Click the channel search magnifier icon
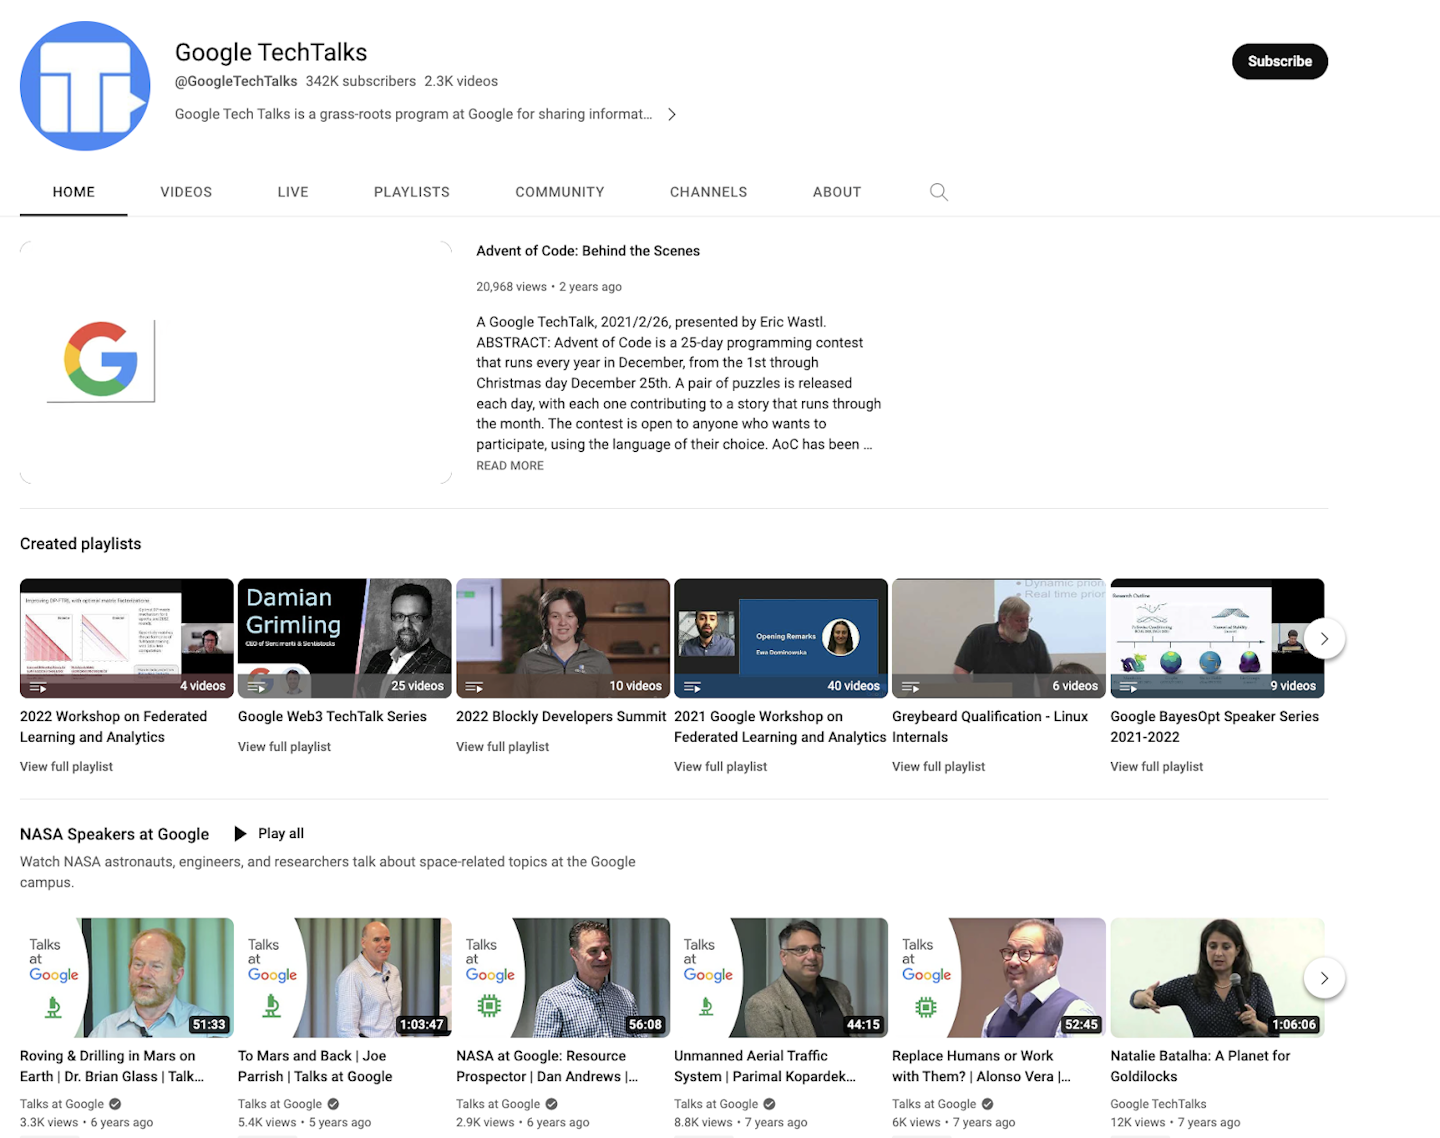 (938, 192)
